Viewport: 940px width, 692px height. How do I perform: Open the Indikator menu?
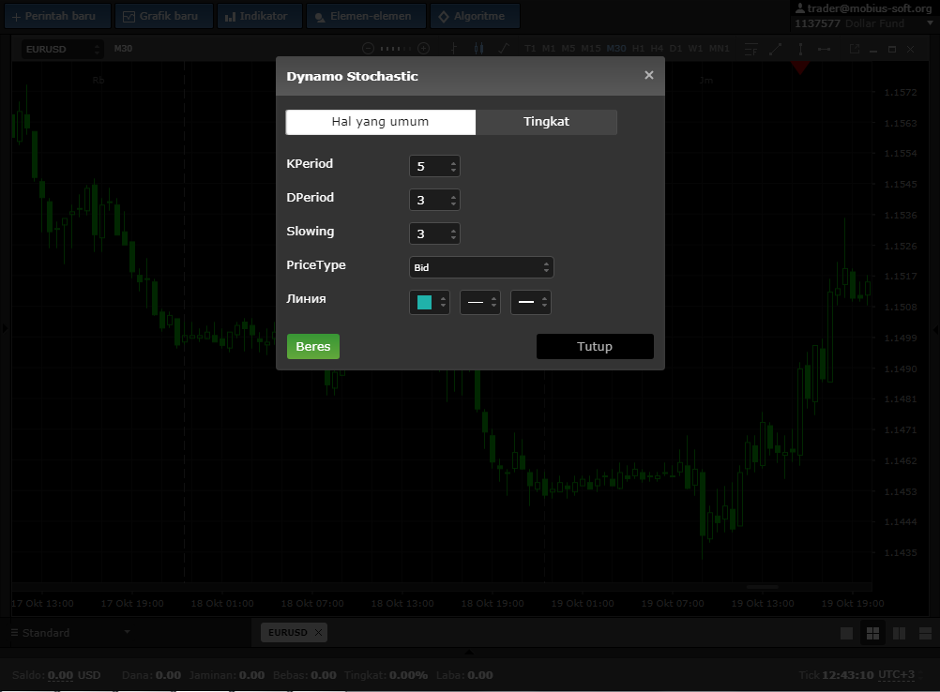coord(260,16)
